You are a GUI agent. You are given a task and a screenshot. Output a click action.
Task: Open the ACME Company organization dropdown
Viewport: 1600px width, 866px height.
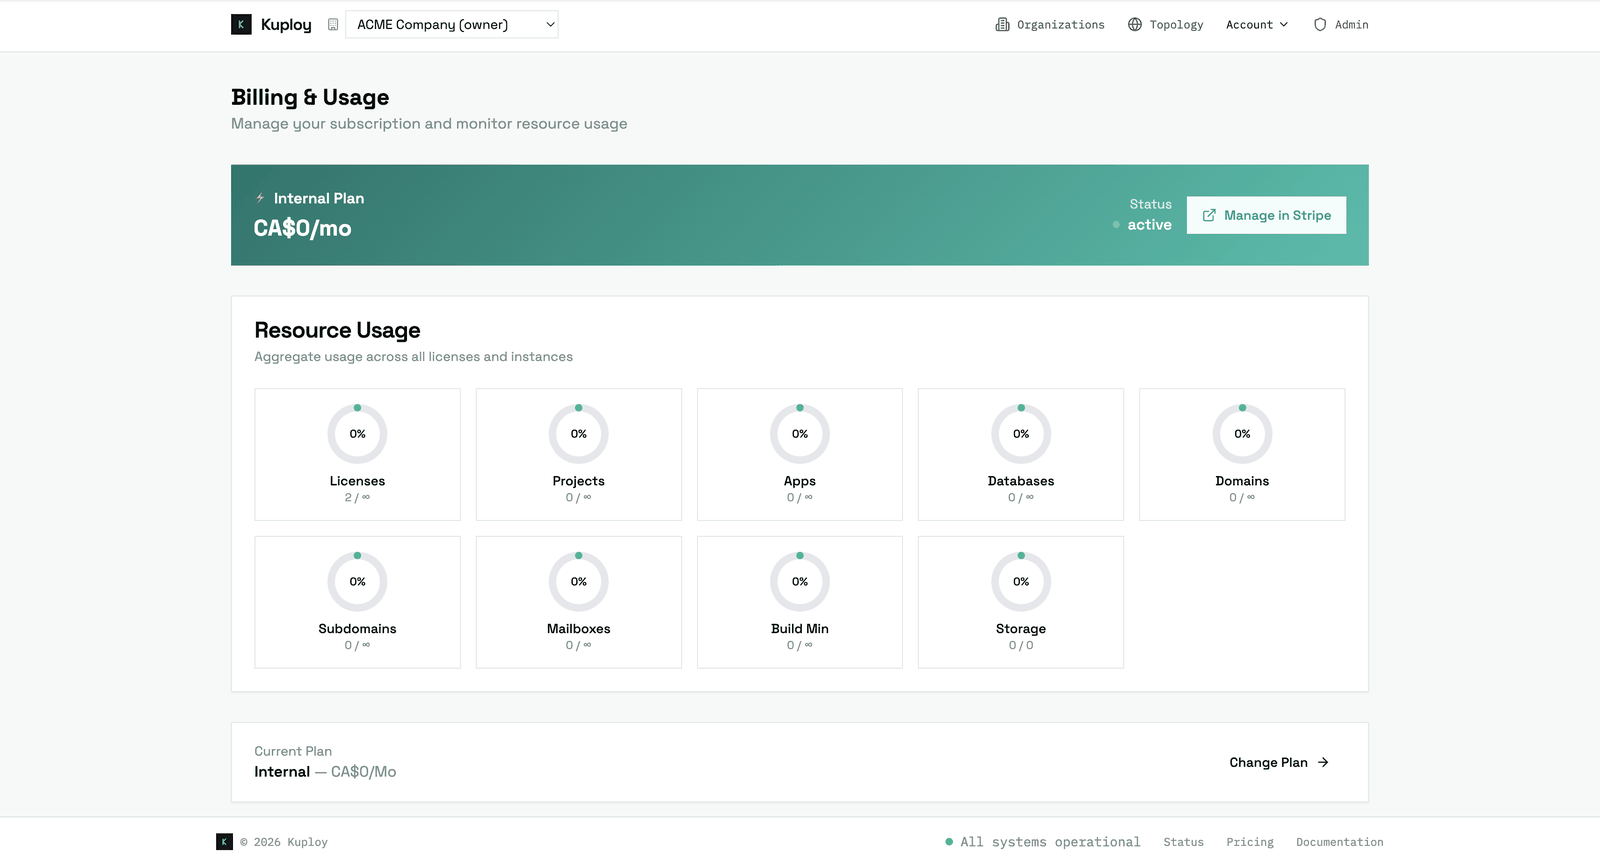coord(452,25)
